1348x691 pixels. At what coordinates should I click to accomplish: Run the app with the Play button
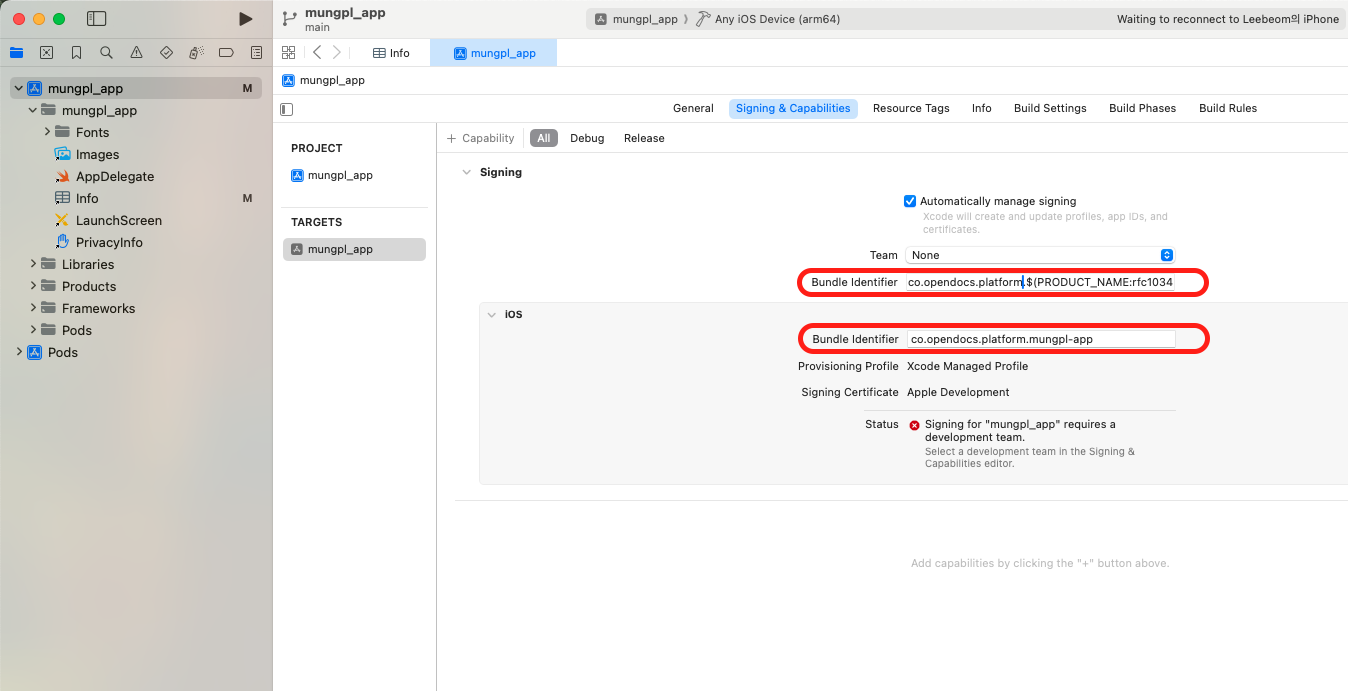(245, 19)
